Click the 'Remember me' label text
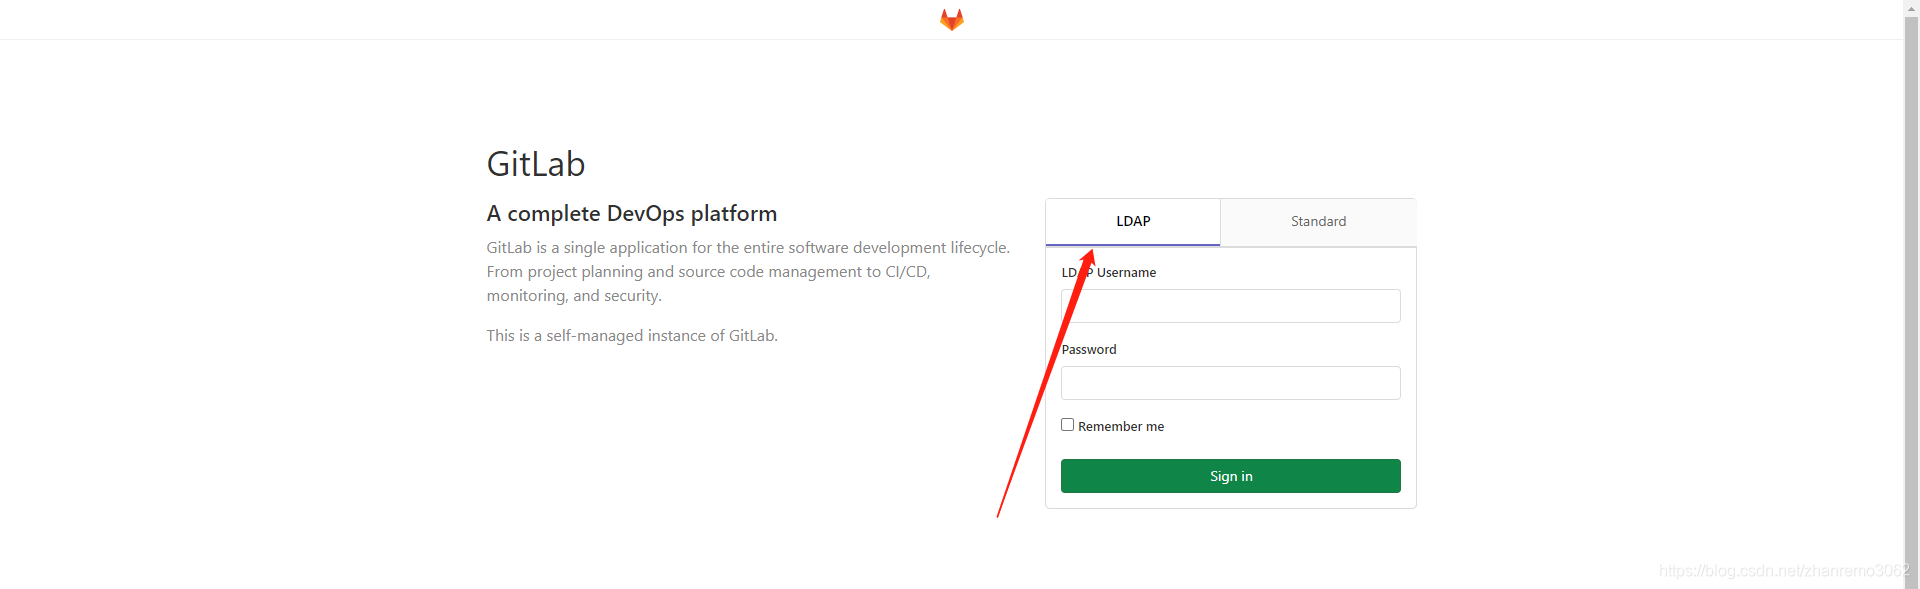The image size is (1920, 589). point(1121,427)
